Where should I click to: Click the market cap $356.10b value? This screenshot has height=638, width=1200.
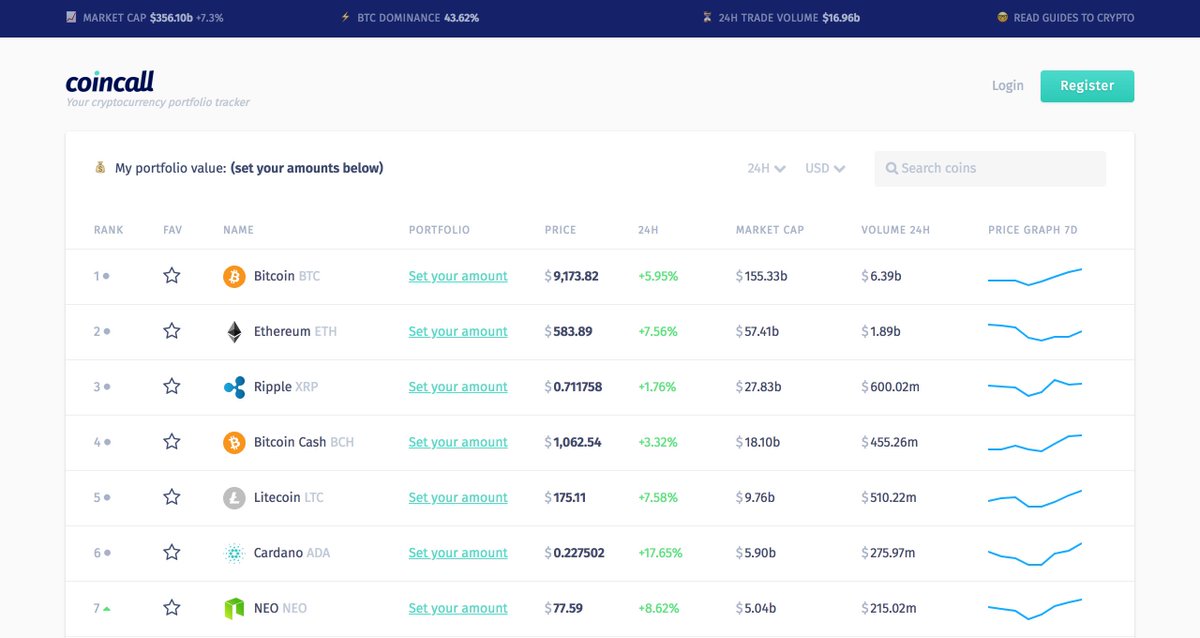(x=172, y=18)
